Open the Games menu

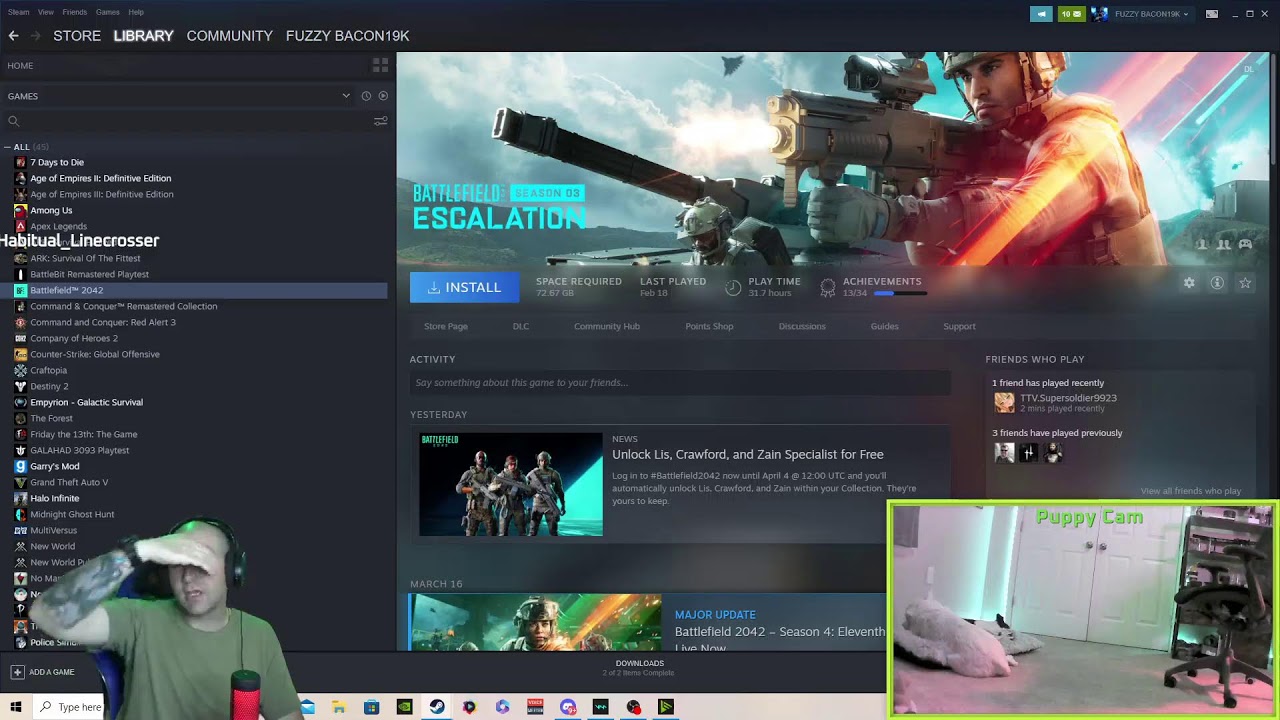click(108, 12)
